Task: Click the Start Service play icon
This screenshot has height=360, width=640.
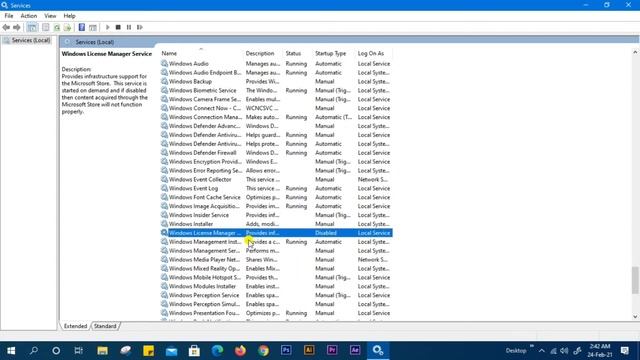Action: [x=108, y=27]
